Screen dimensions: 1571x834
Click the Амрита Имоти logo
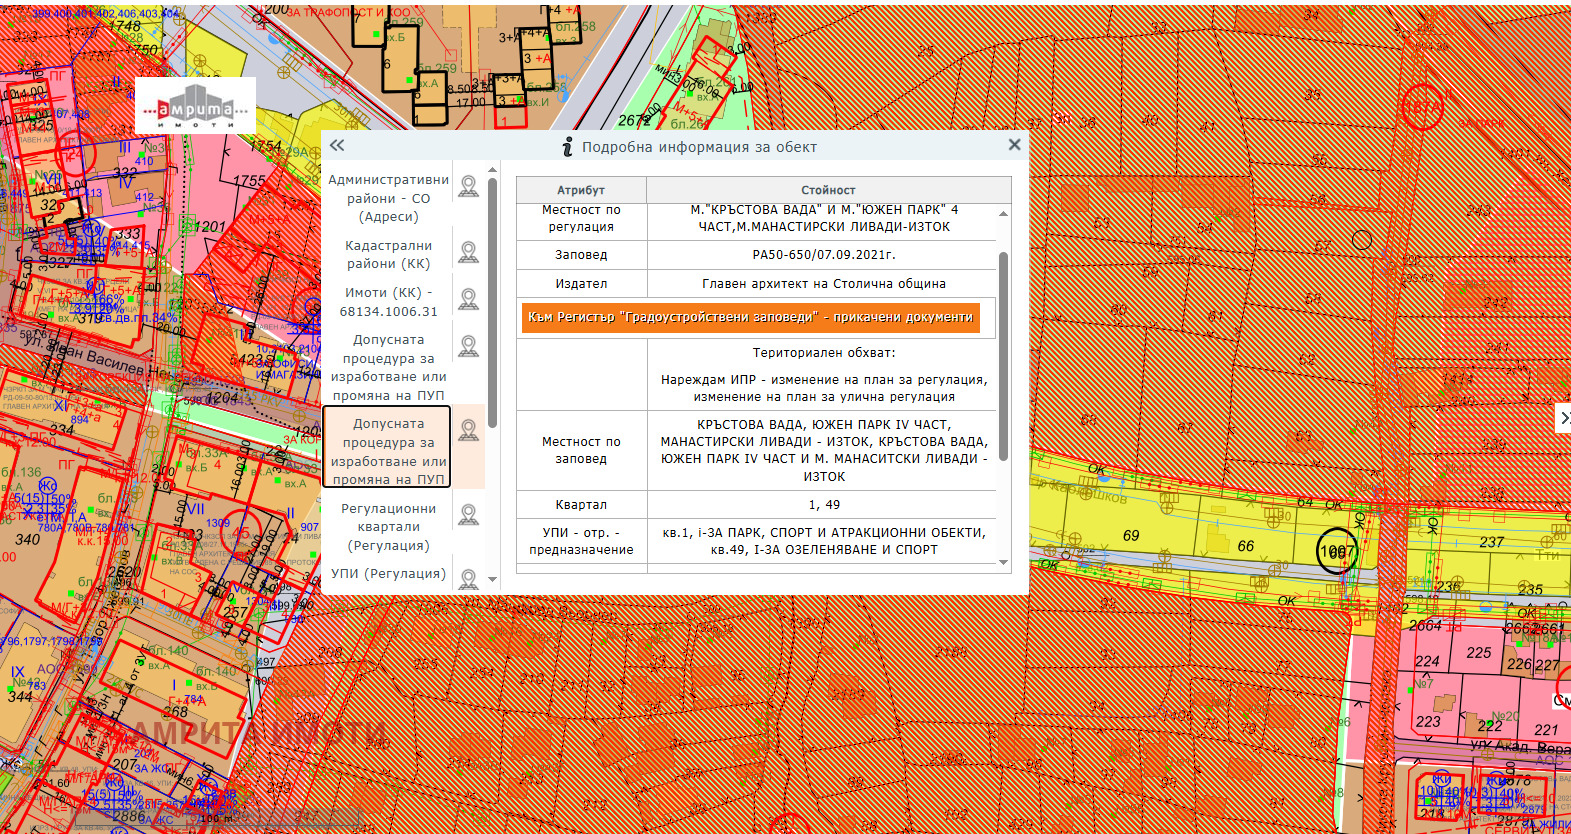(x=196, y=106)
